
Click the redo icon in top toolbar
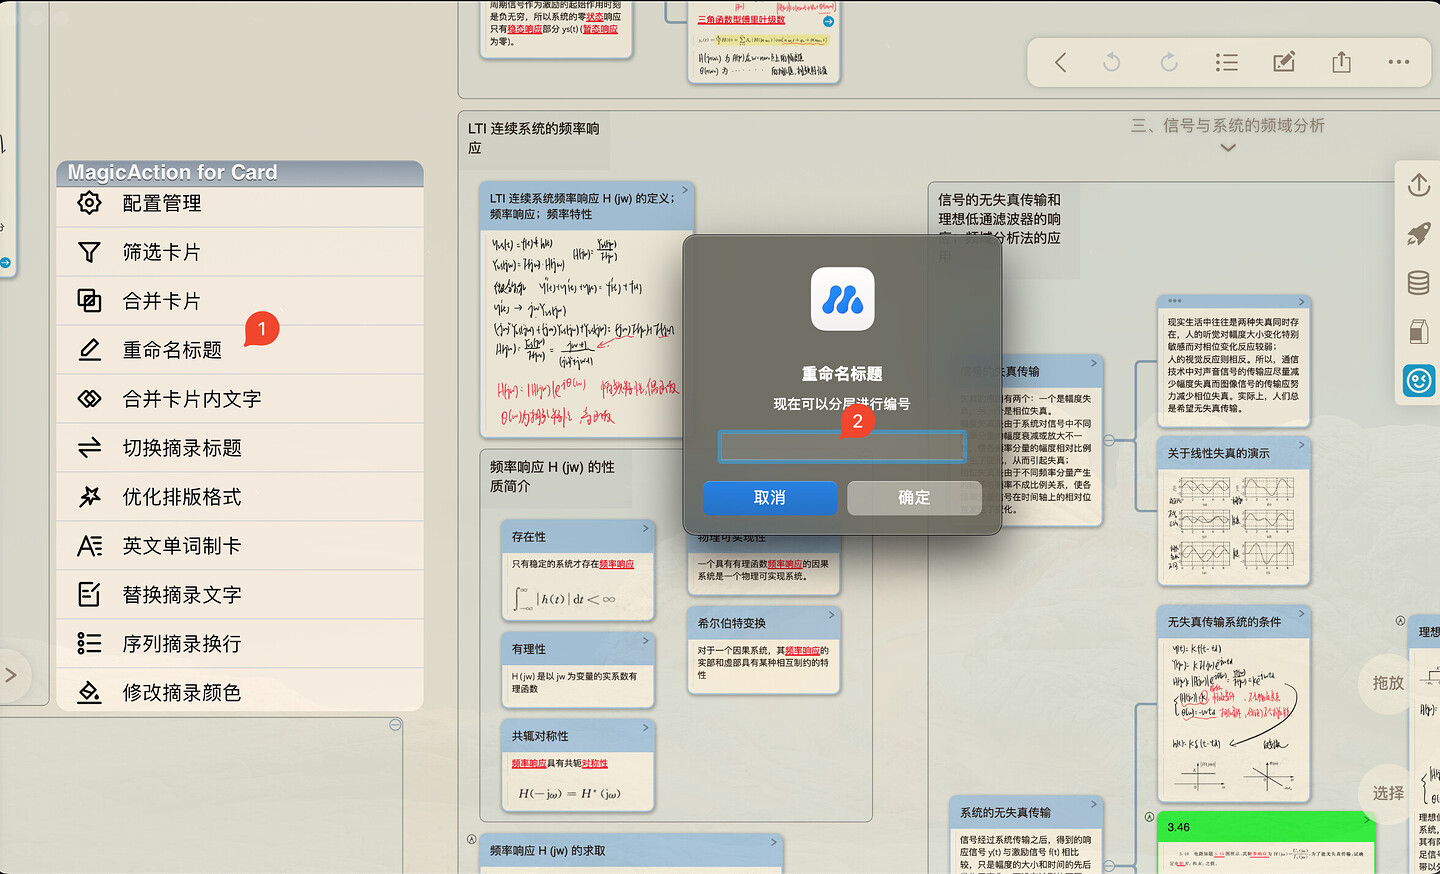[x=1168, y=63]
